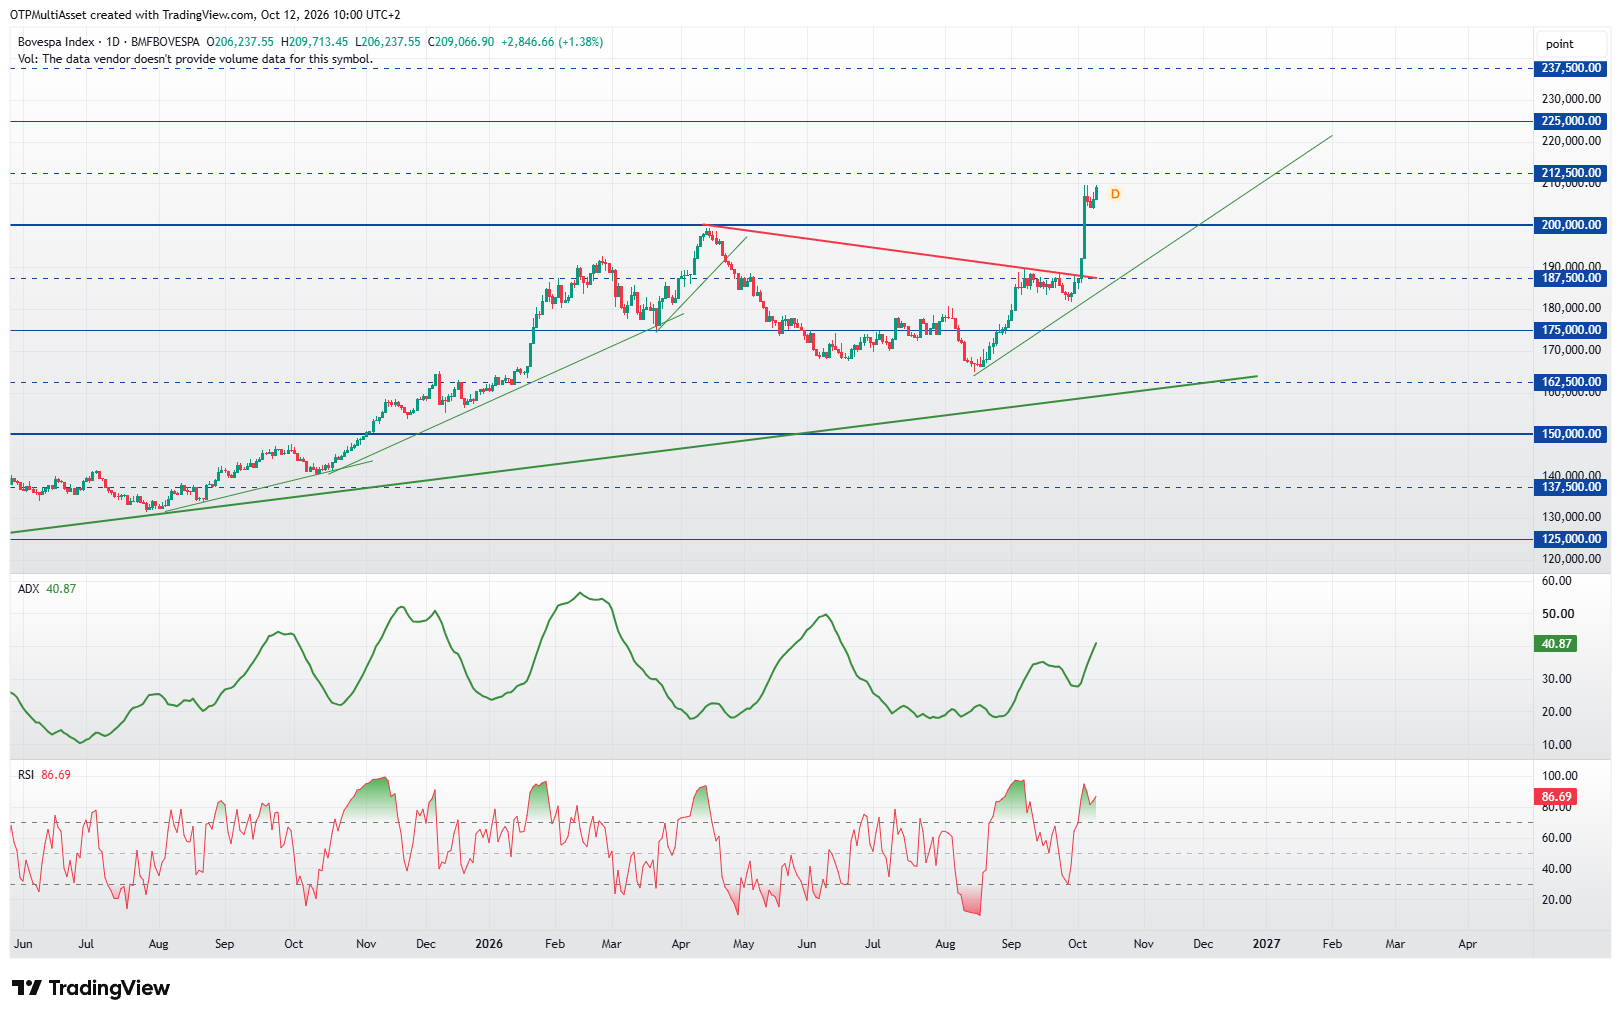Click the 125,000.00 price level label
The image size is (1621, 1018).
(1570, 539)
